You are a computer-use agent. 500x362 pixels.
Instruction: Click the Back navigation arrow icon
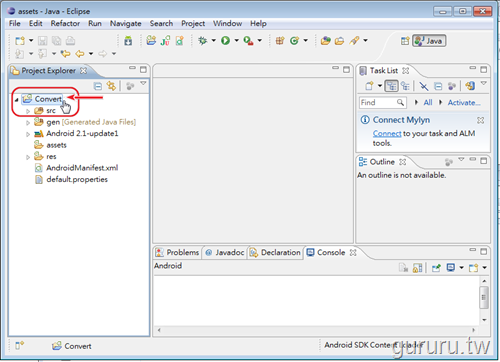(80, 53)
